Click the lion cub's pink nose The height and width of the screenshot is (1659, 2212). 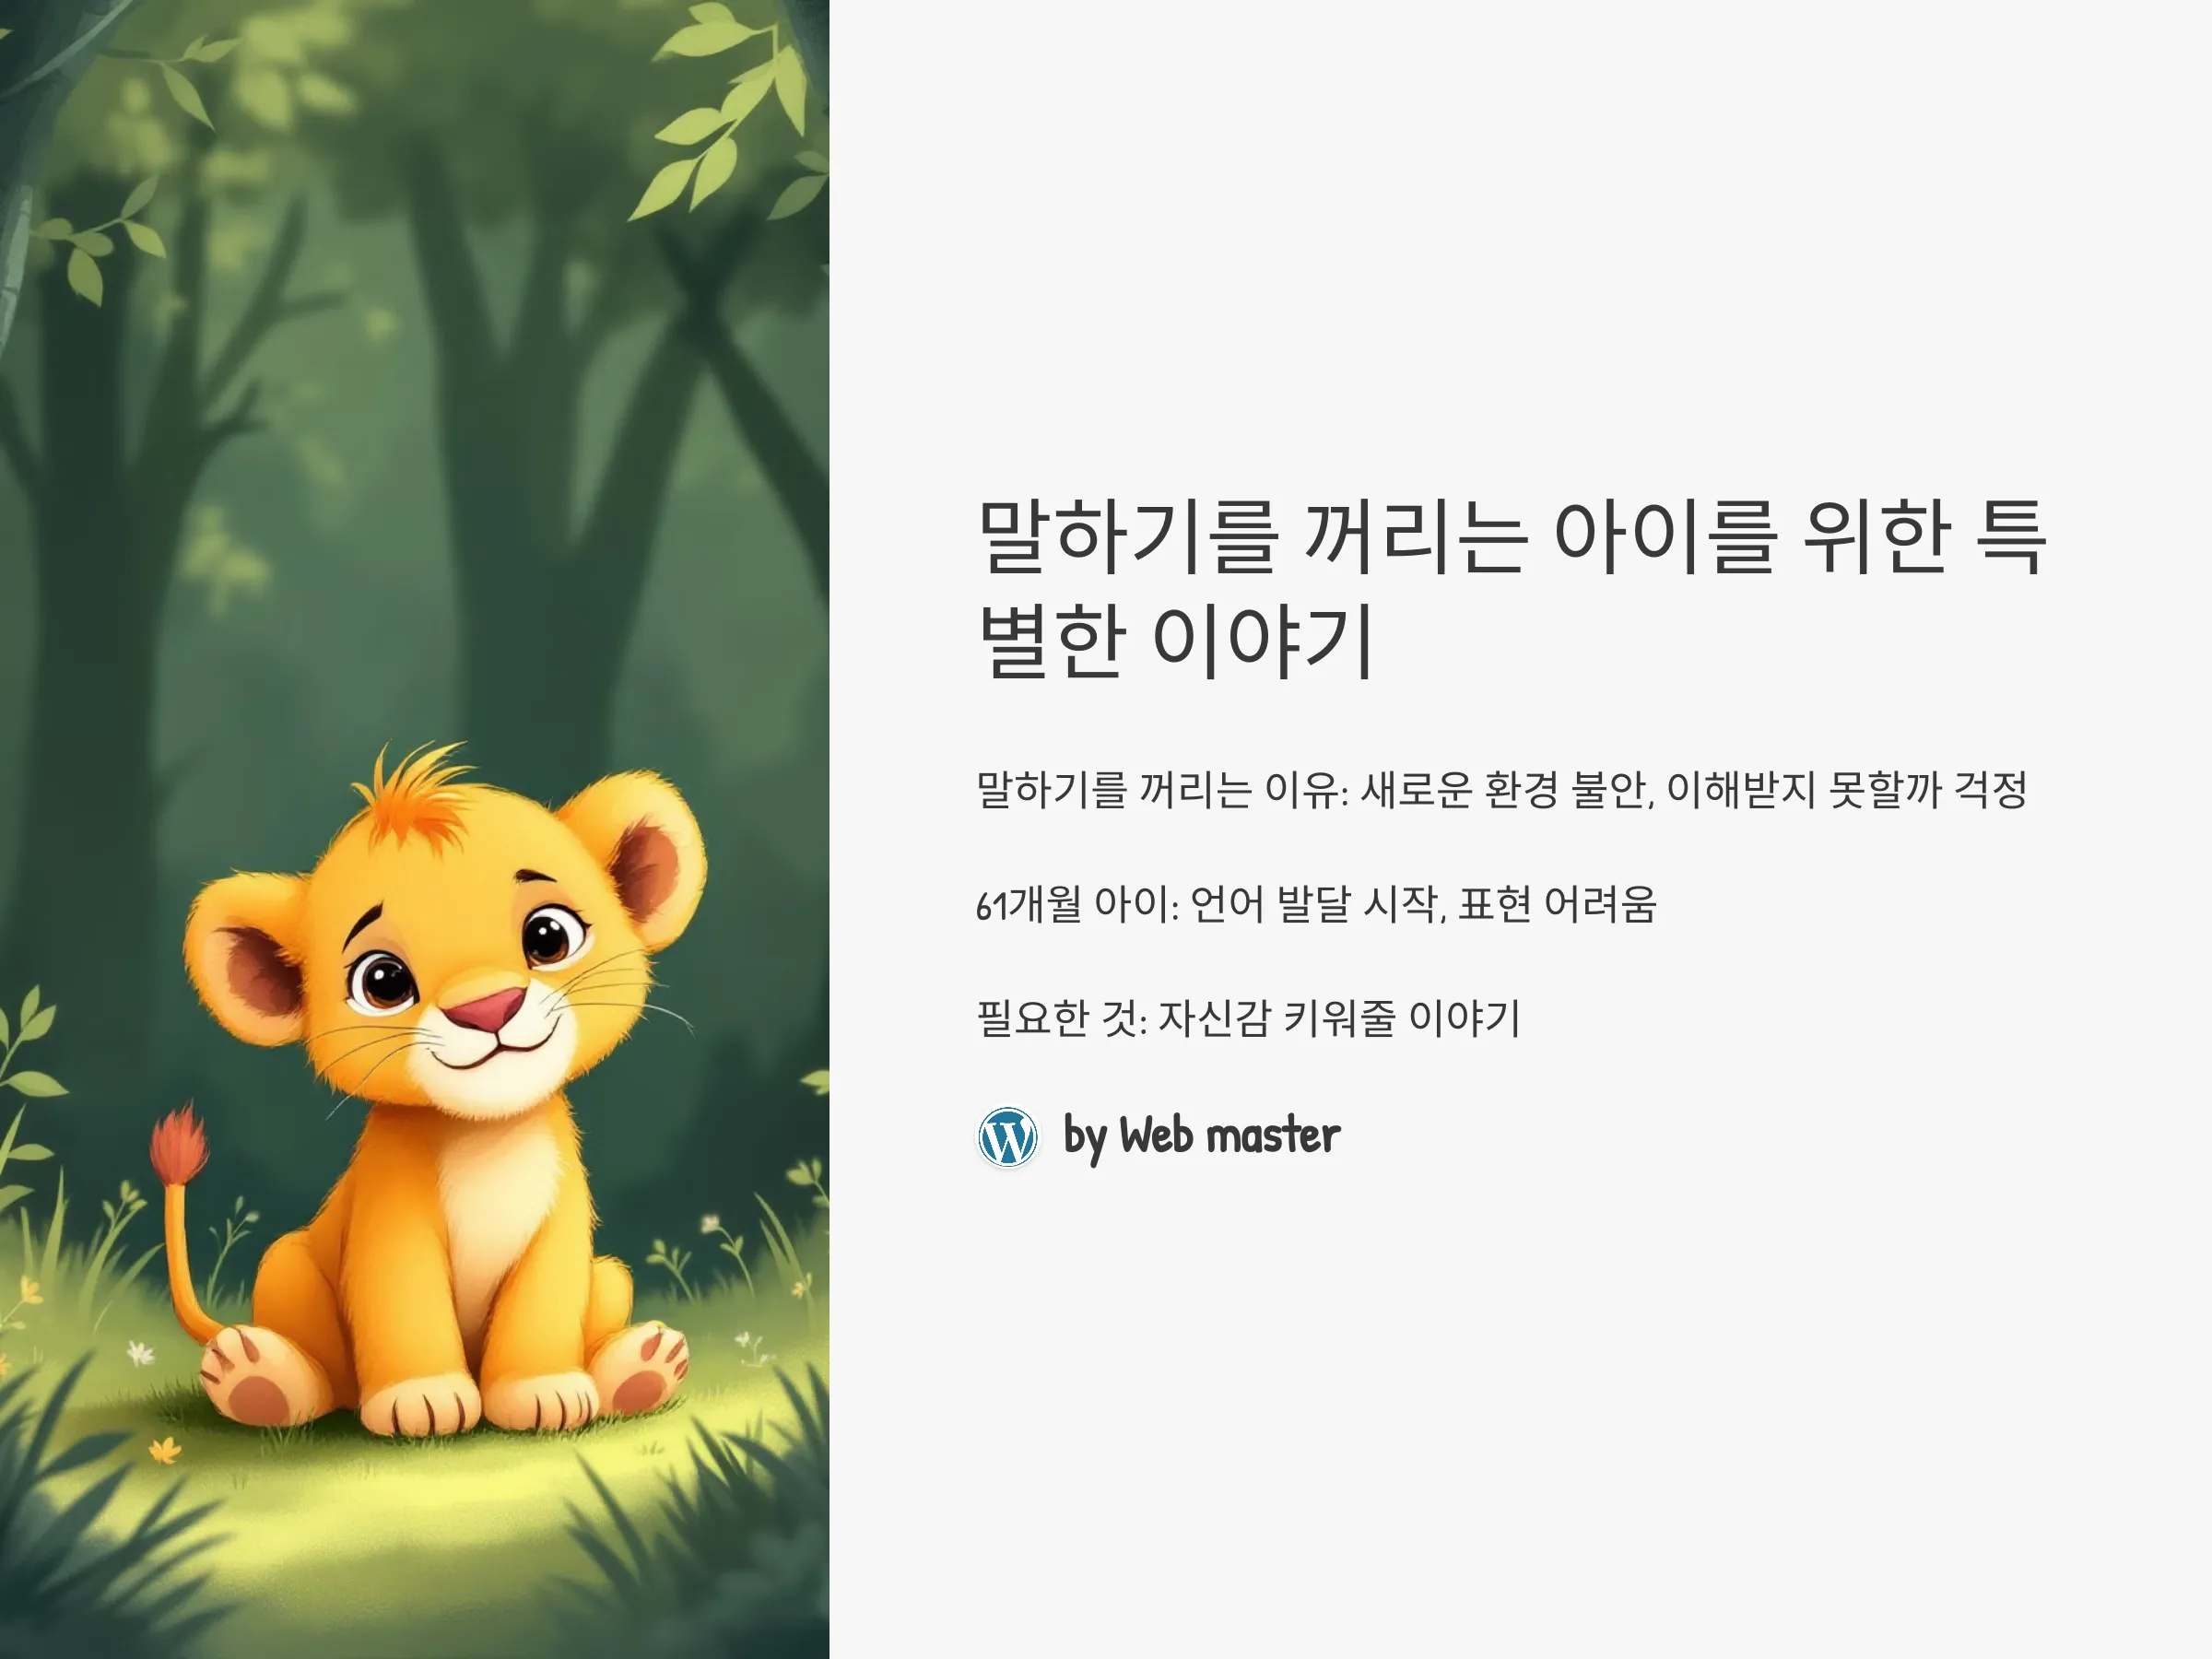point(485,1008)
